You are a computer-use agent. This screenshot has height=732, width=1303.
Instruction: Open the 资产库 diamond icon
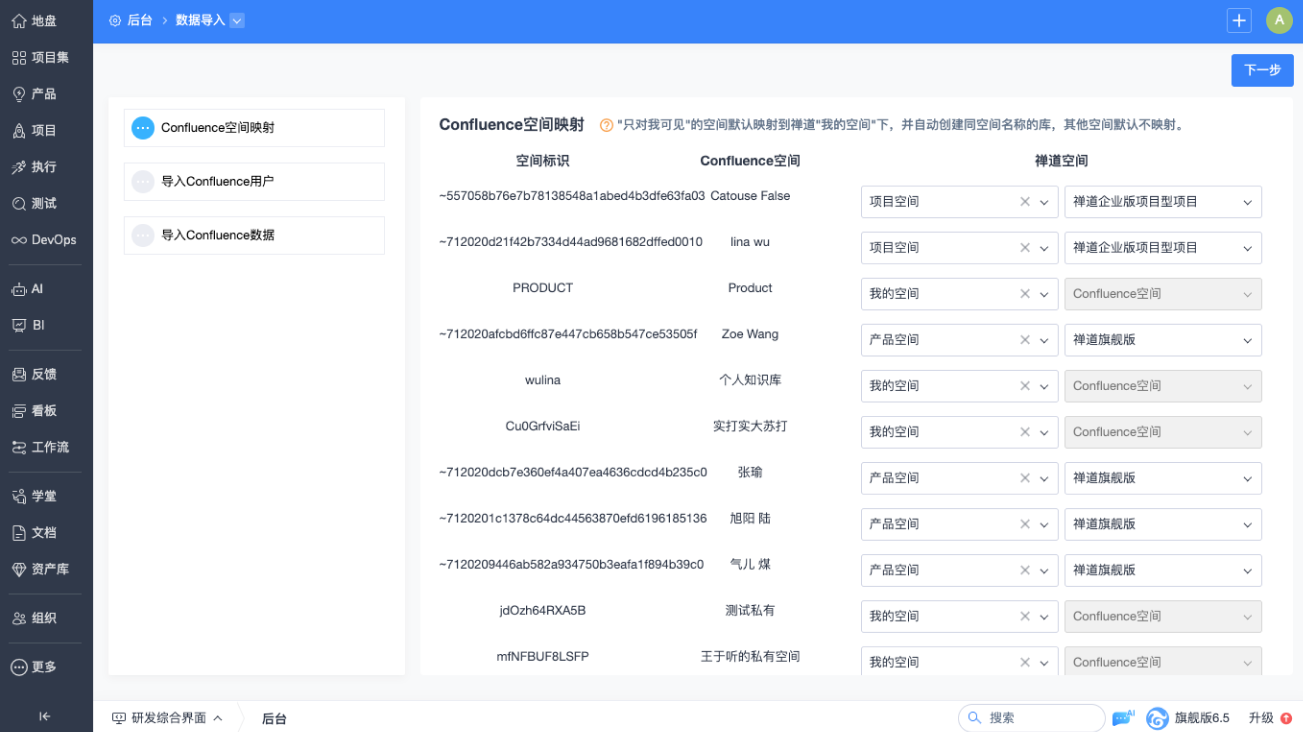(x=19, y=569)
